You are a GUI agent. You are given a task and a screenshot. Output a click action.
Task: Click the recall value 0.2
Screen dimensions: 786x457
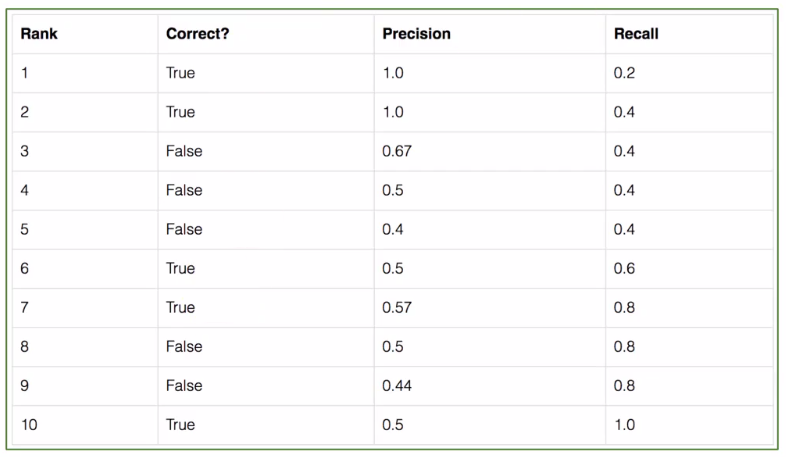click(624, 73)
